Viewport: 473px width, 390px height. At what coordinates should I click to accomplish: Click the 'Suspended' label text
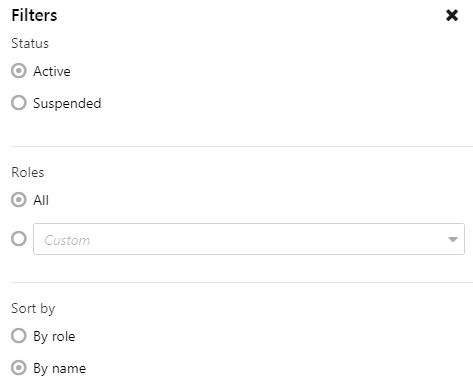pyautogui.click(x=67, y=103)
